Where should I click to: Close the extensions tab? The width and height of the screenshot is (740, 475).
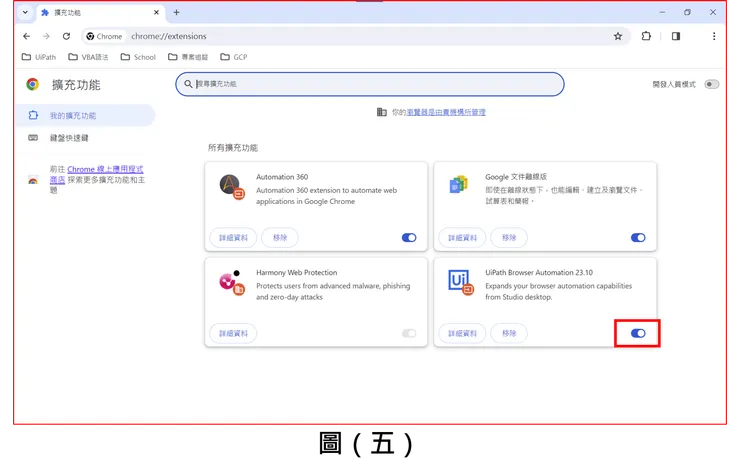(x=156, y=12)
